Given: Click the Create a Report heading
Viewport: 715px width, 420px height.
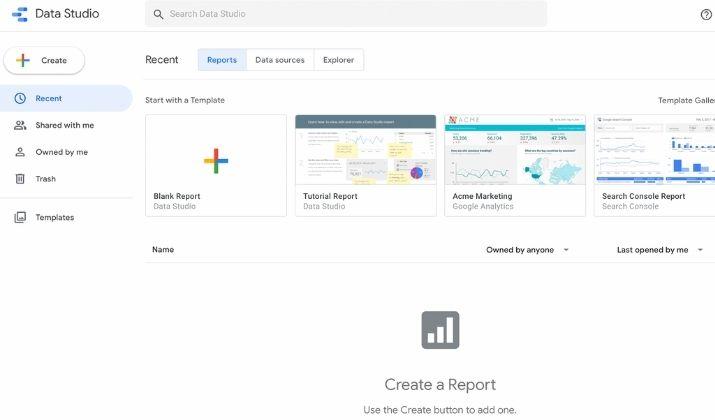Looking at the screenshot, I should click(440, 385).
